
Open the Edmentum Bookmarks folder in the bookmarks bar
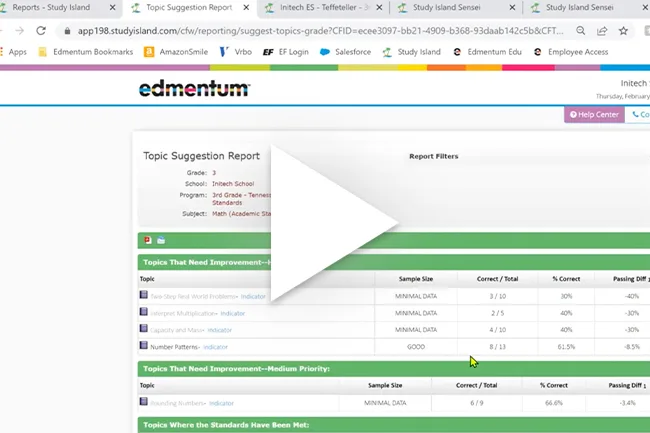coord(86,52)
